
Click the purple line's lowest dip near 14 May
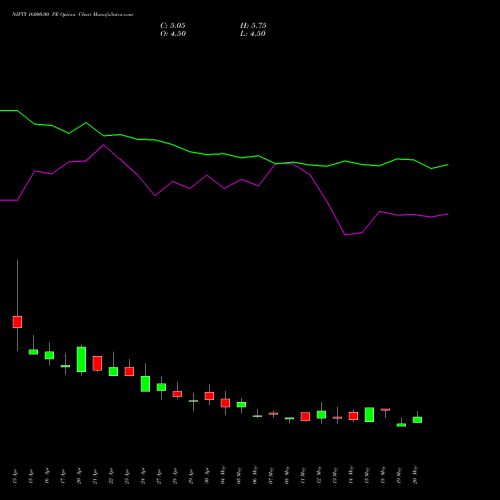pos(345,235)
